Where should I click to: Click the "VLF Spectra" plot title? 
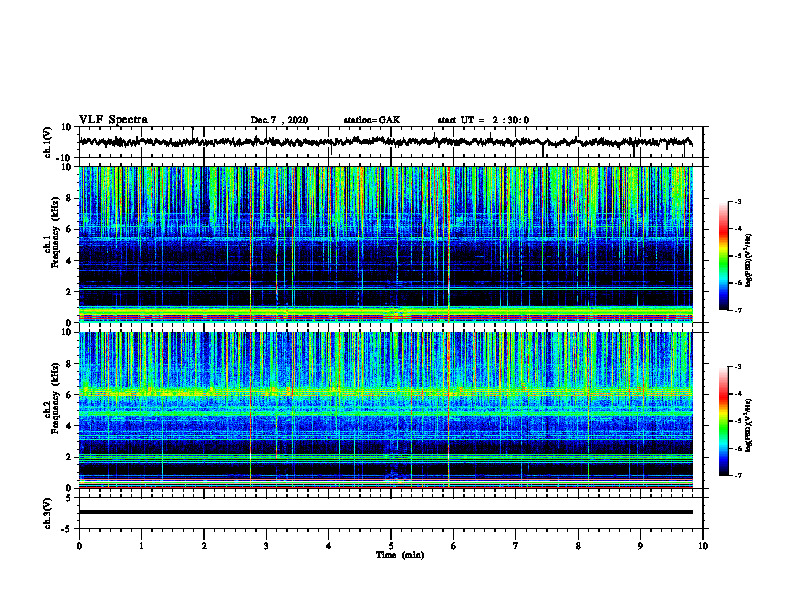coord(113,120)
